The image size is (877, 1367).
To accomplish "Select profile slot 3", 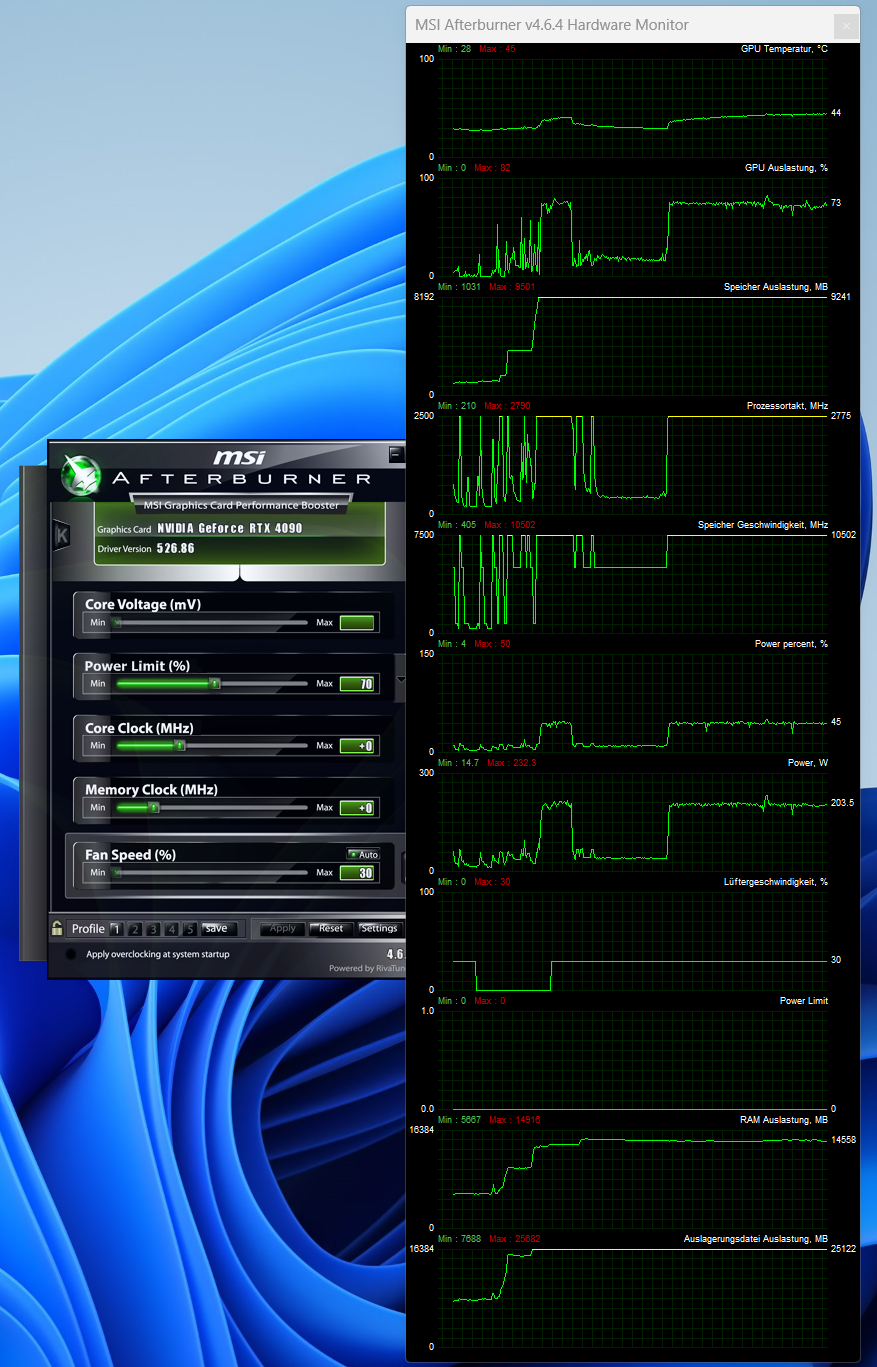I will [x=153, y=928].
